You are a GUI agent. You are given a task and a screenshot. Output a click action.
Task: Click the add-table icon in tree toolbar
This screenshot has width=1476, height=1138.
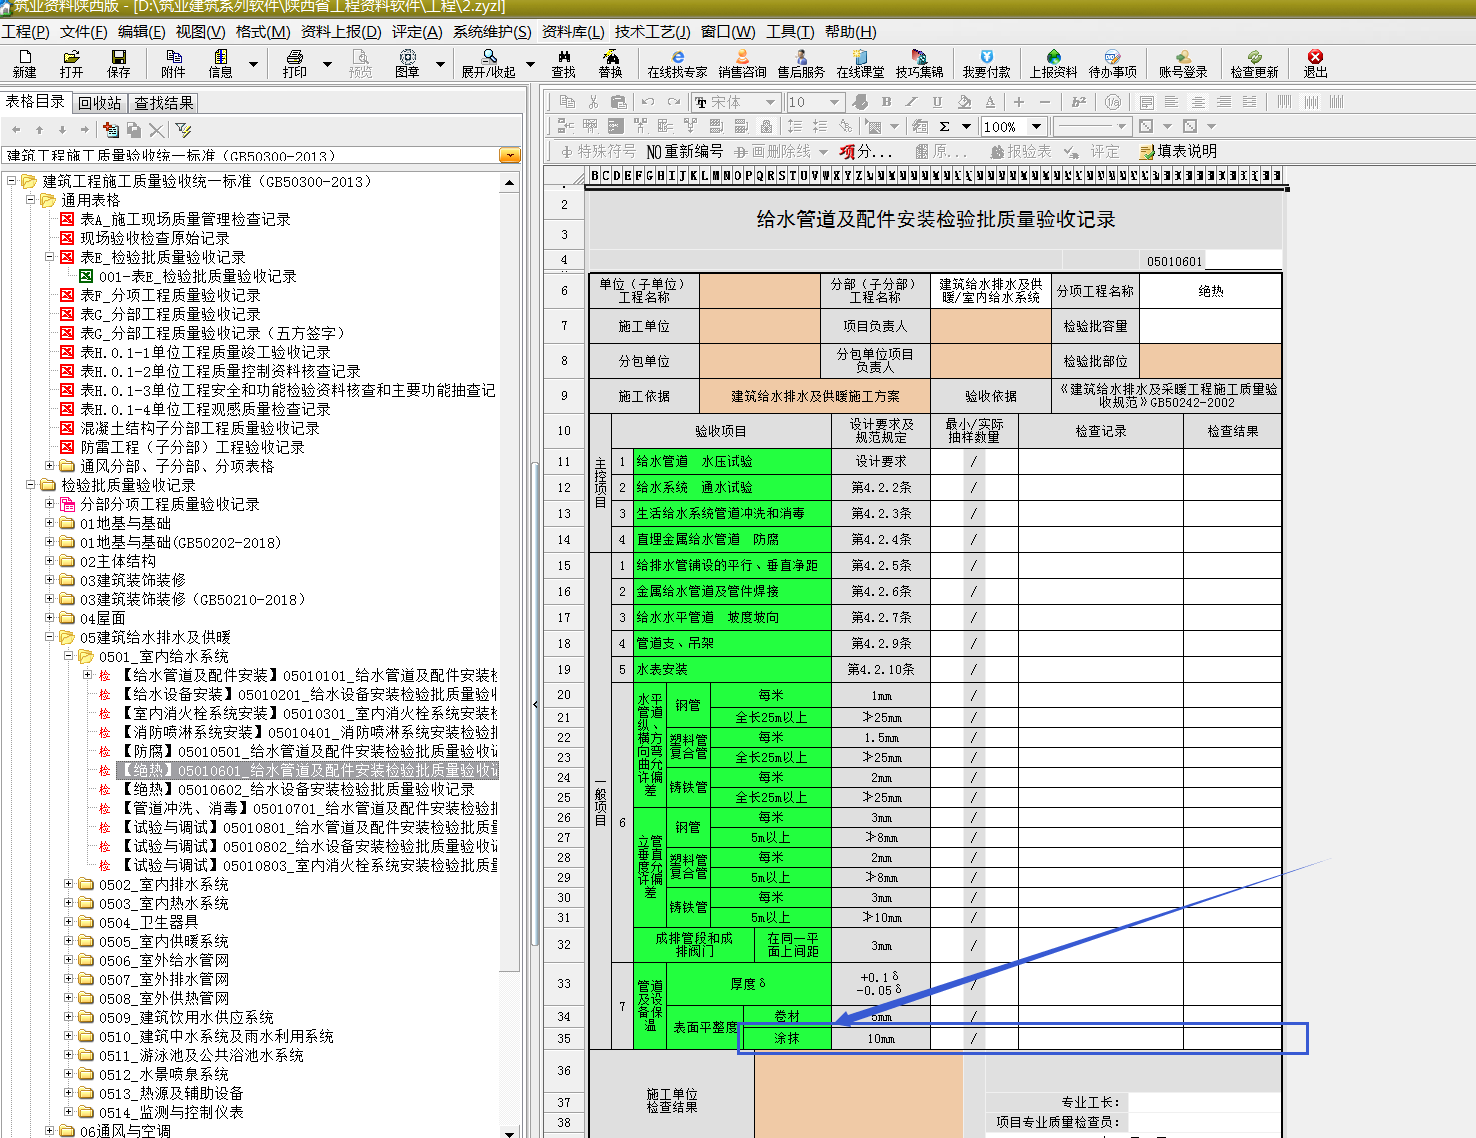point(111,130)
